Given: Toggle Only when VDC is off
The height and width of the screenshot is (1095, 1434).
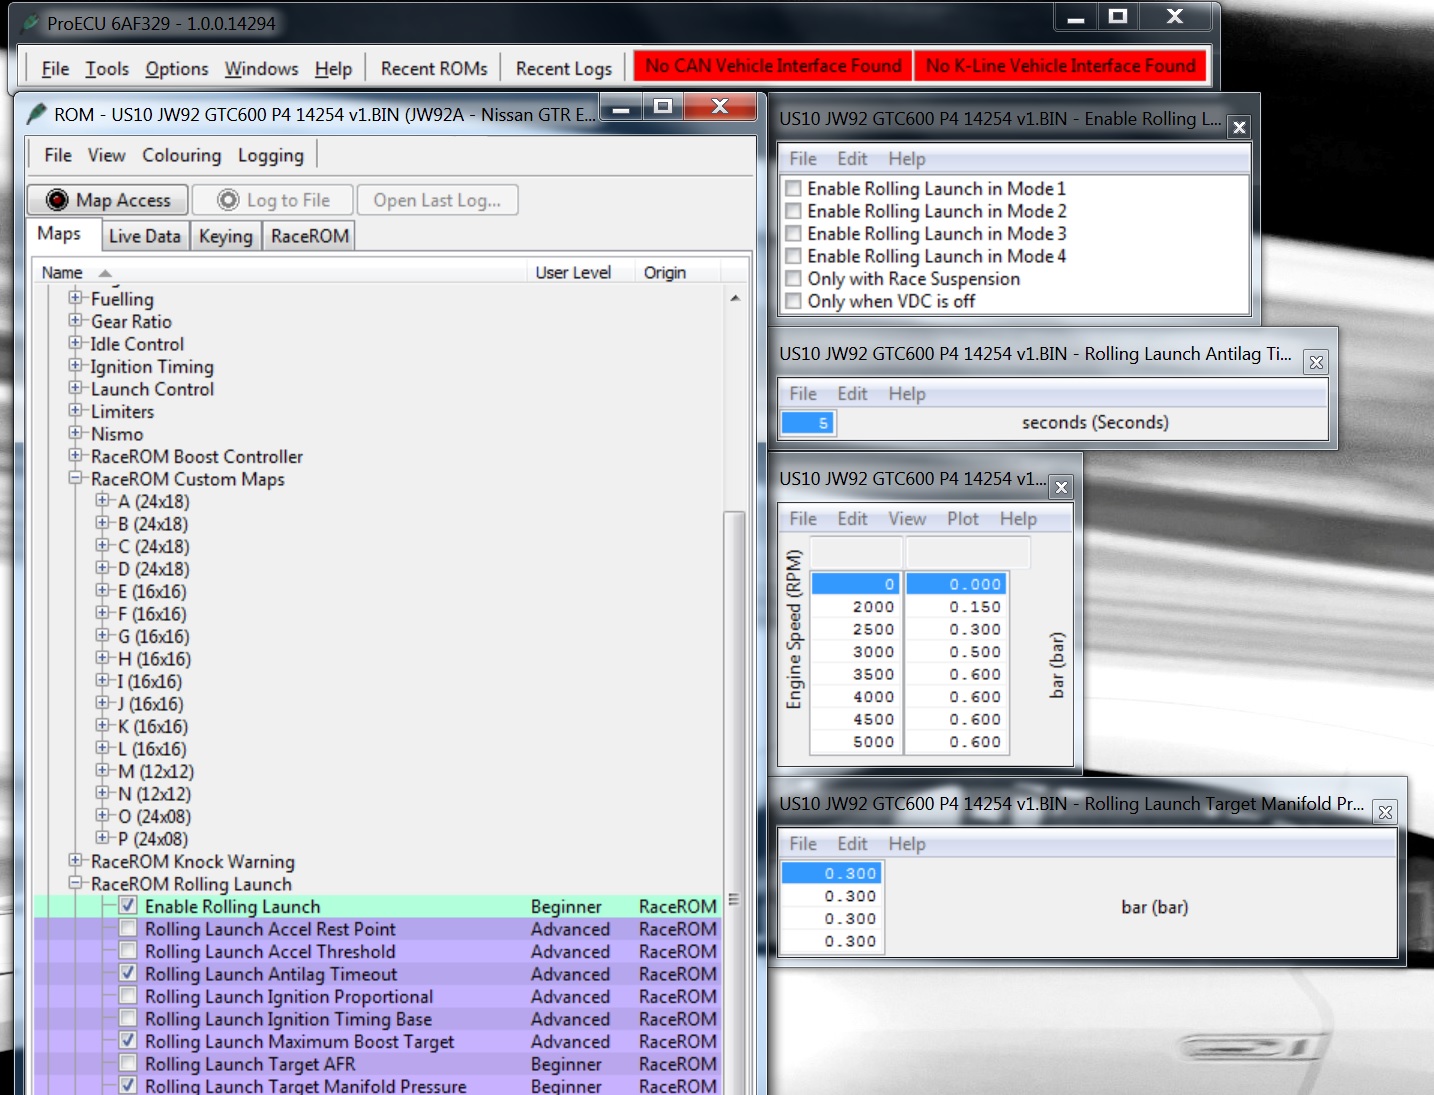Looking at the screenshot, I should pyautogui.click(x=794, y=301).
